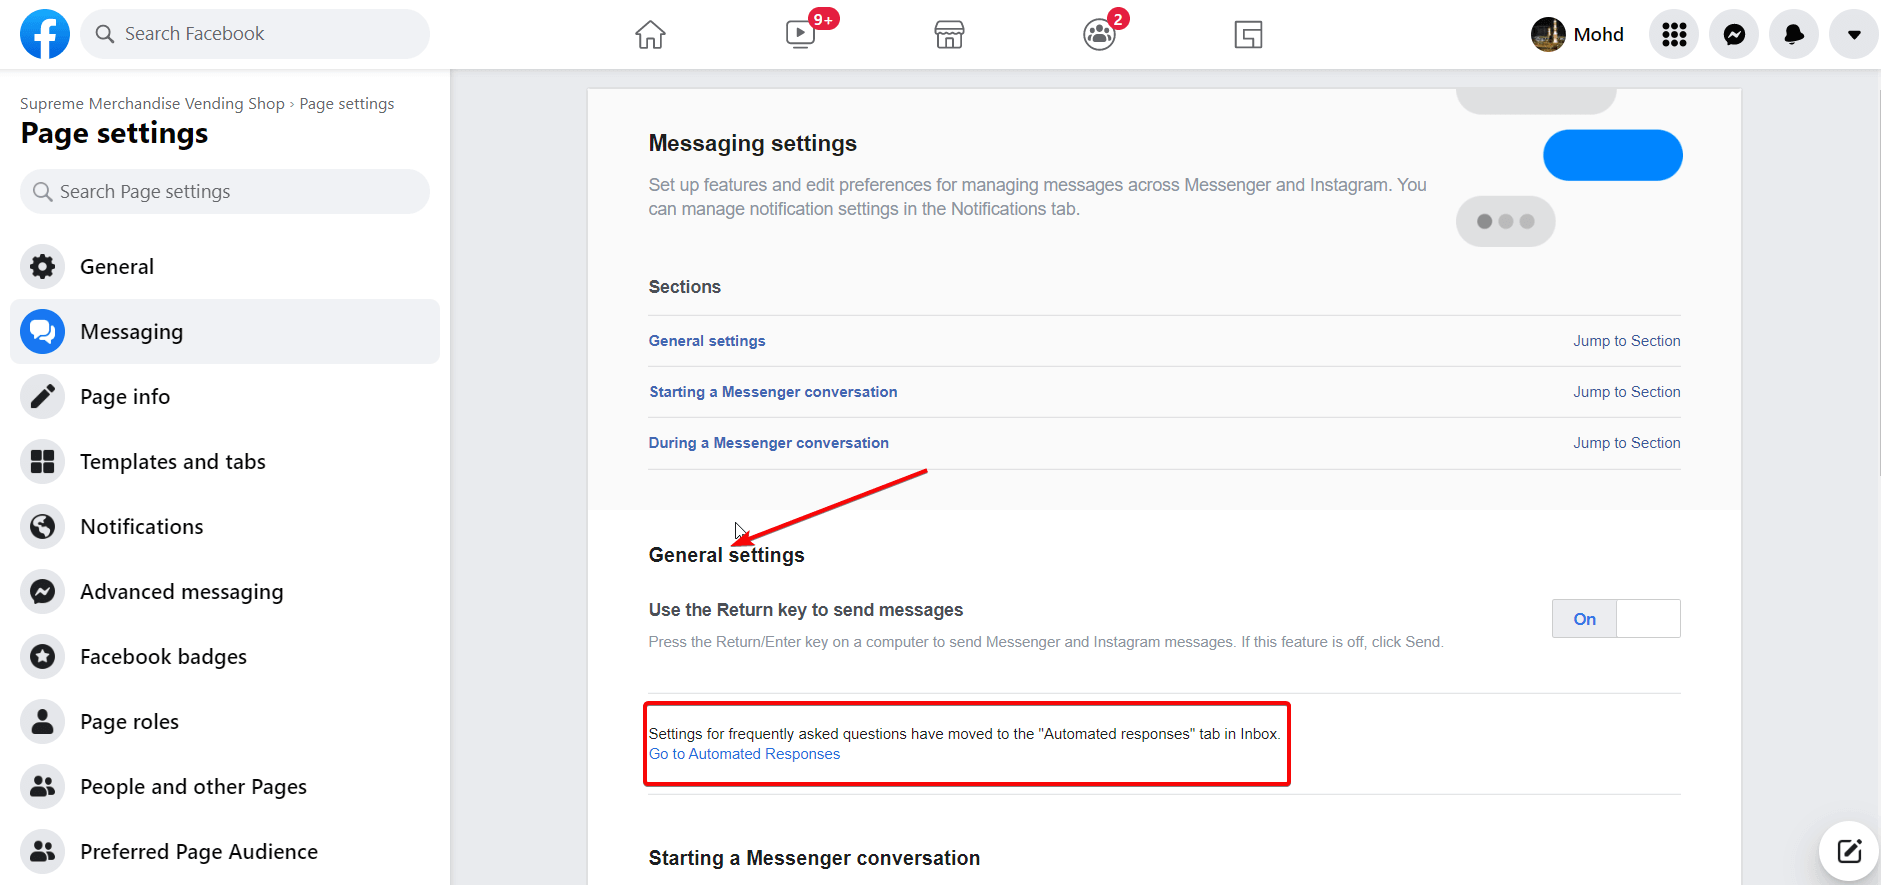
Task: Click Starting a Messenger conversation link
Action: pos(773,392)
